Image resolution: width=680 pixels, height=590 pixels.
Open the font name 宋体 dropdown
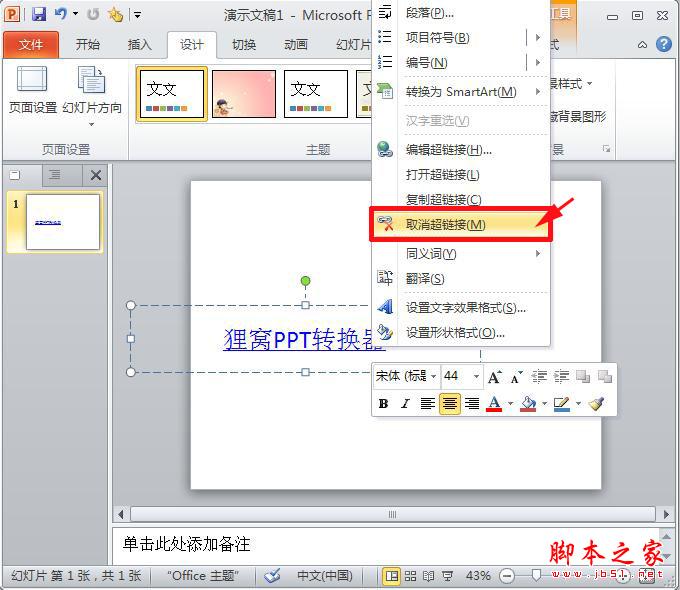click(x=433, y=377)
